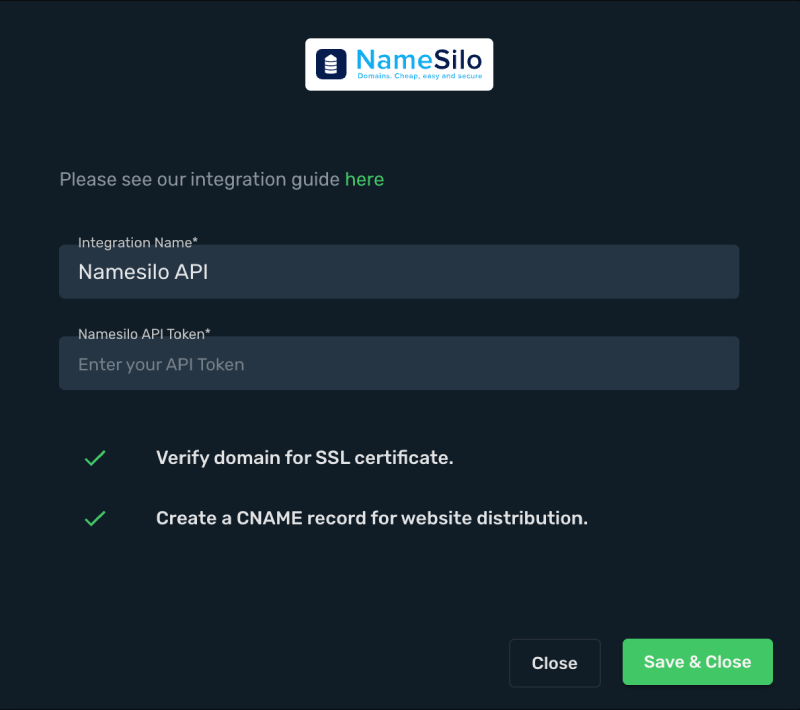This screenshot has width=800, height=710.
Task: Click the asterisk after Namesilo API Token label
Action: point(207,334)
